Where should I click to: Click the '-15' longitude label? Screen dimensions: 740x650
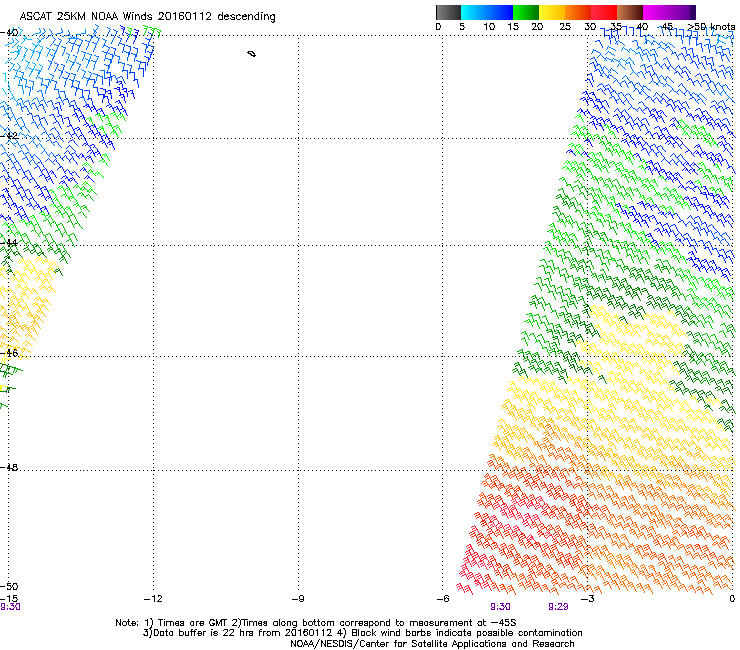(9, 599)
